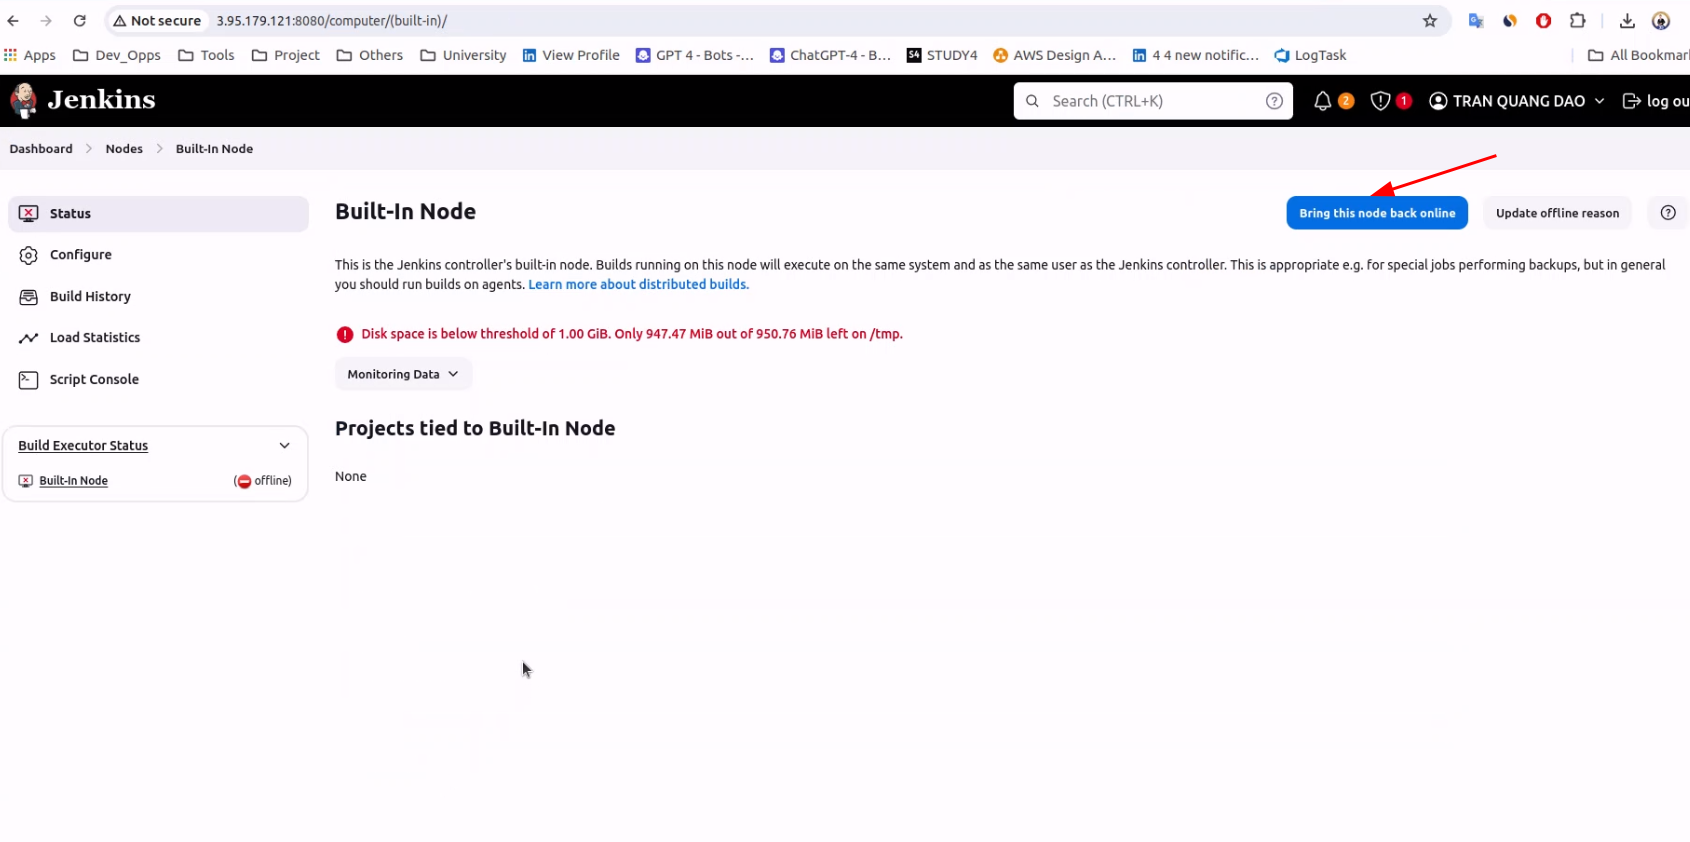Collapse the Build Executor Status panel chevron
Screen dimensions: 1690x842
(x=285, y=446)
